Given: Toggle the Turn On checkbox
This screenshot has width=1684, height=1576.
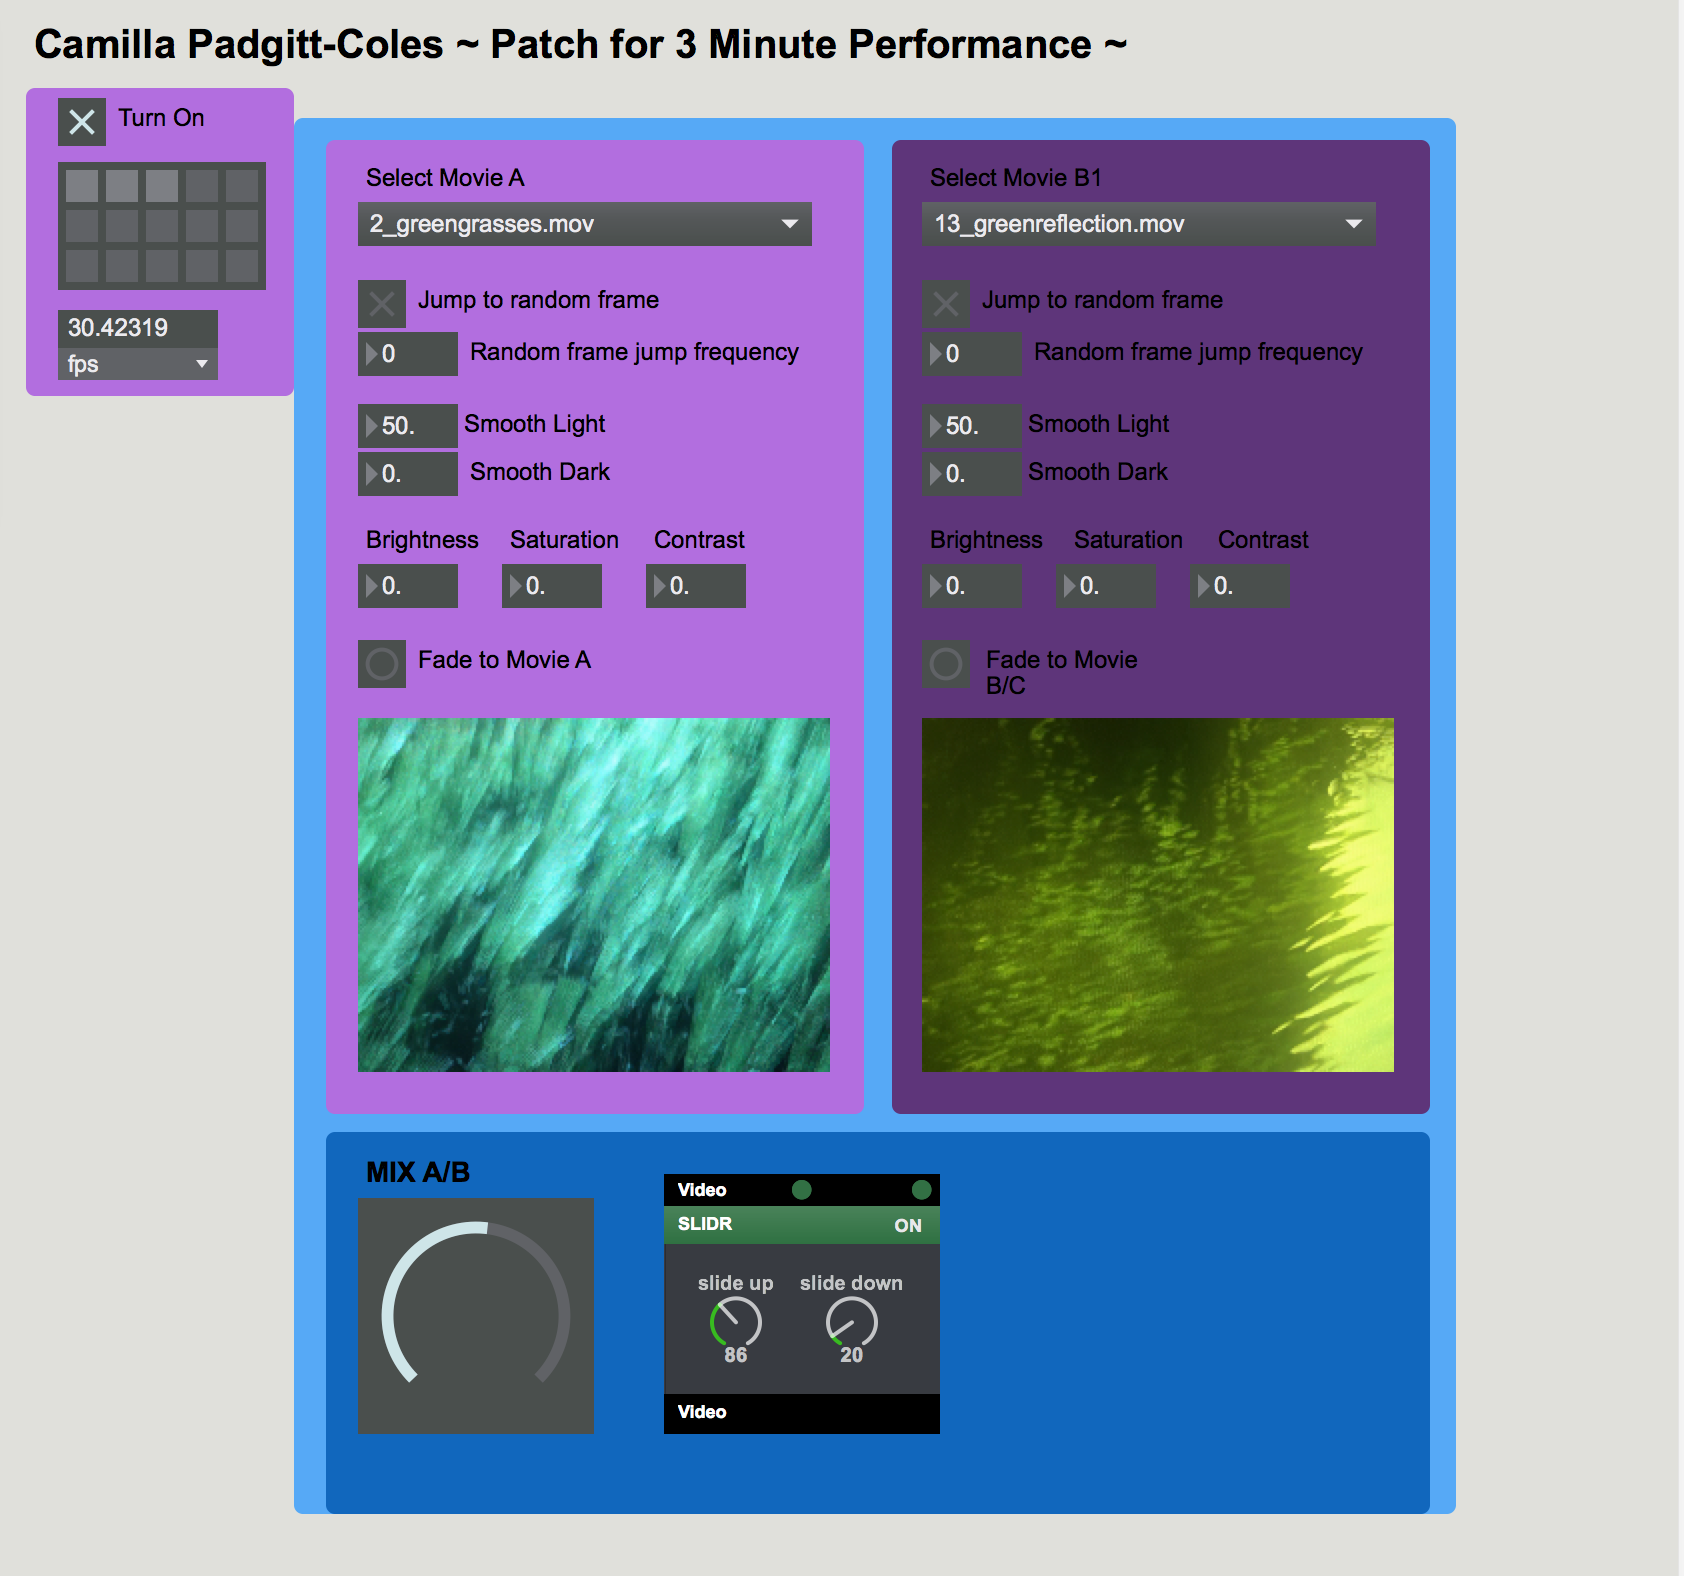Looking at the screenshot, I should click(82, 122).
